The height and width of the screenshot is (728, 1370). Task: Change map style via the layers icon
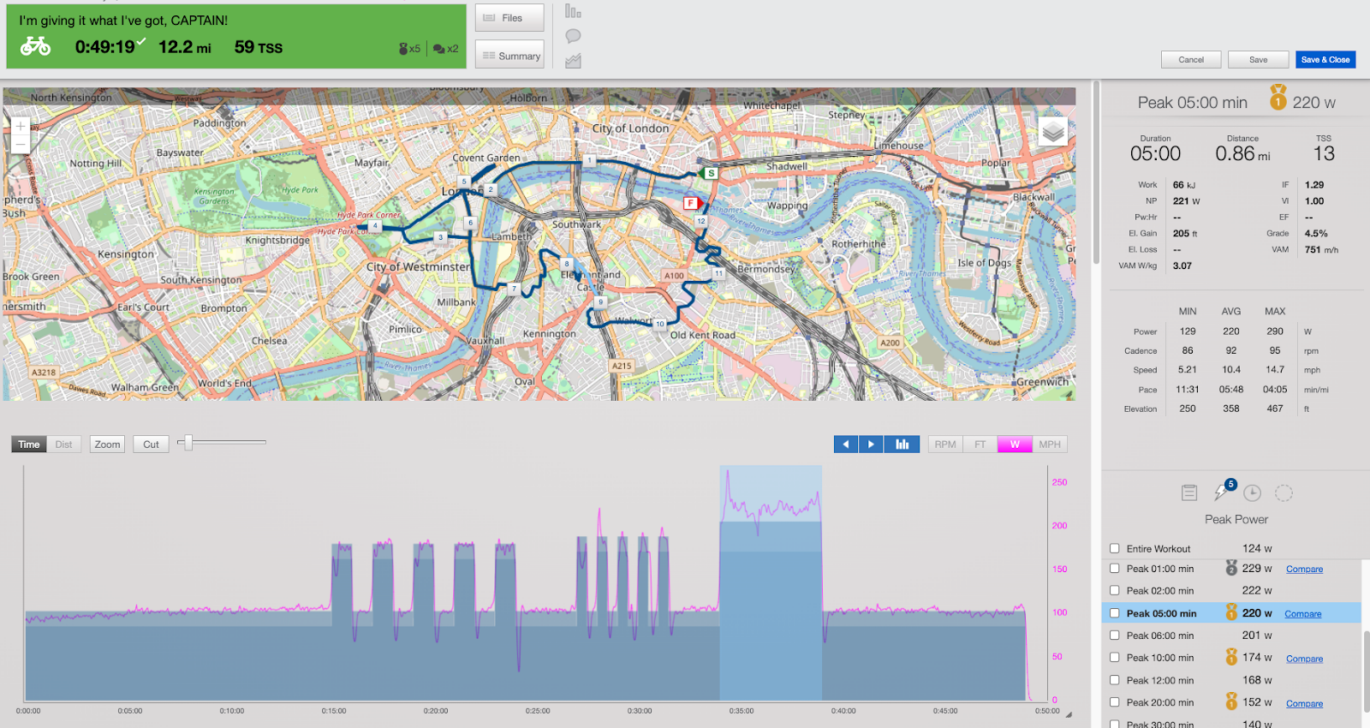pyautogui.click(x=1052, y=130)
